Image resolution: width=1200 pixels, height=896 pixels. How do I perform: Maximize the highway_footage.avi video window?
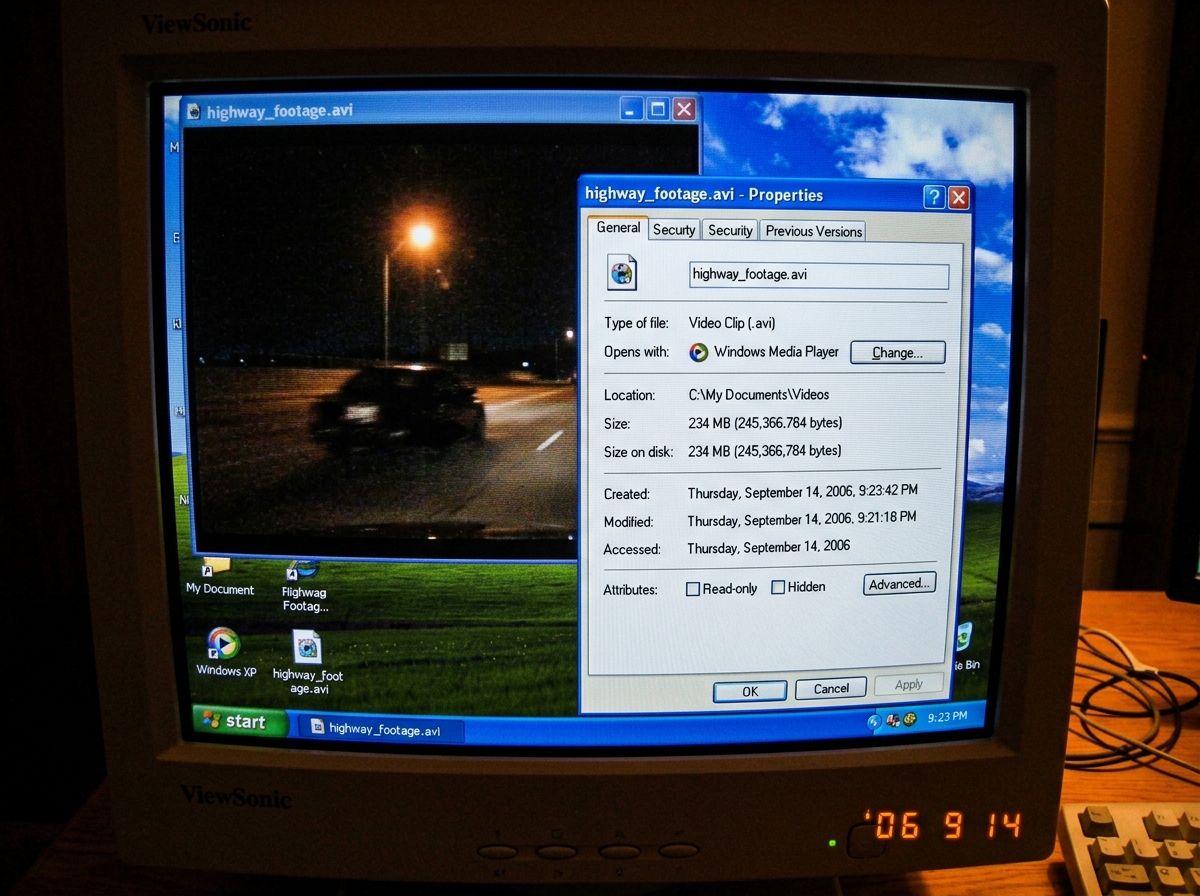pyautogui.click(x=657, y=109)
